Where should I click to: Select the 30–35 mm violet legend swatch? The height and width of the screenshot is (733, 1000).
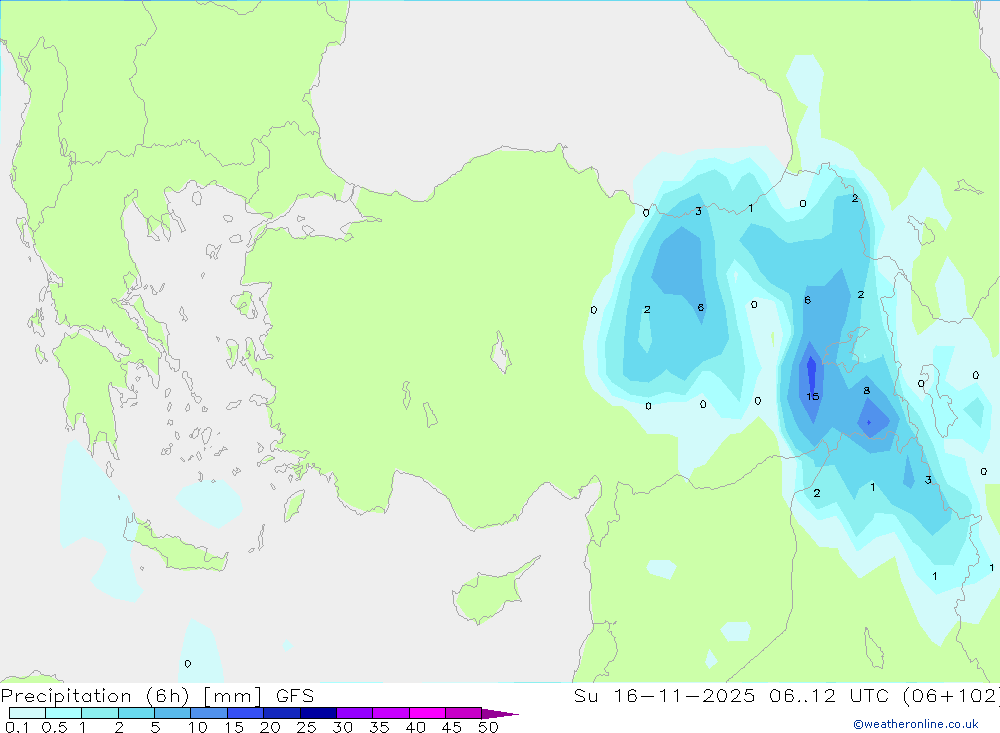click(x=355, y=713)
